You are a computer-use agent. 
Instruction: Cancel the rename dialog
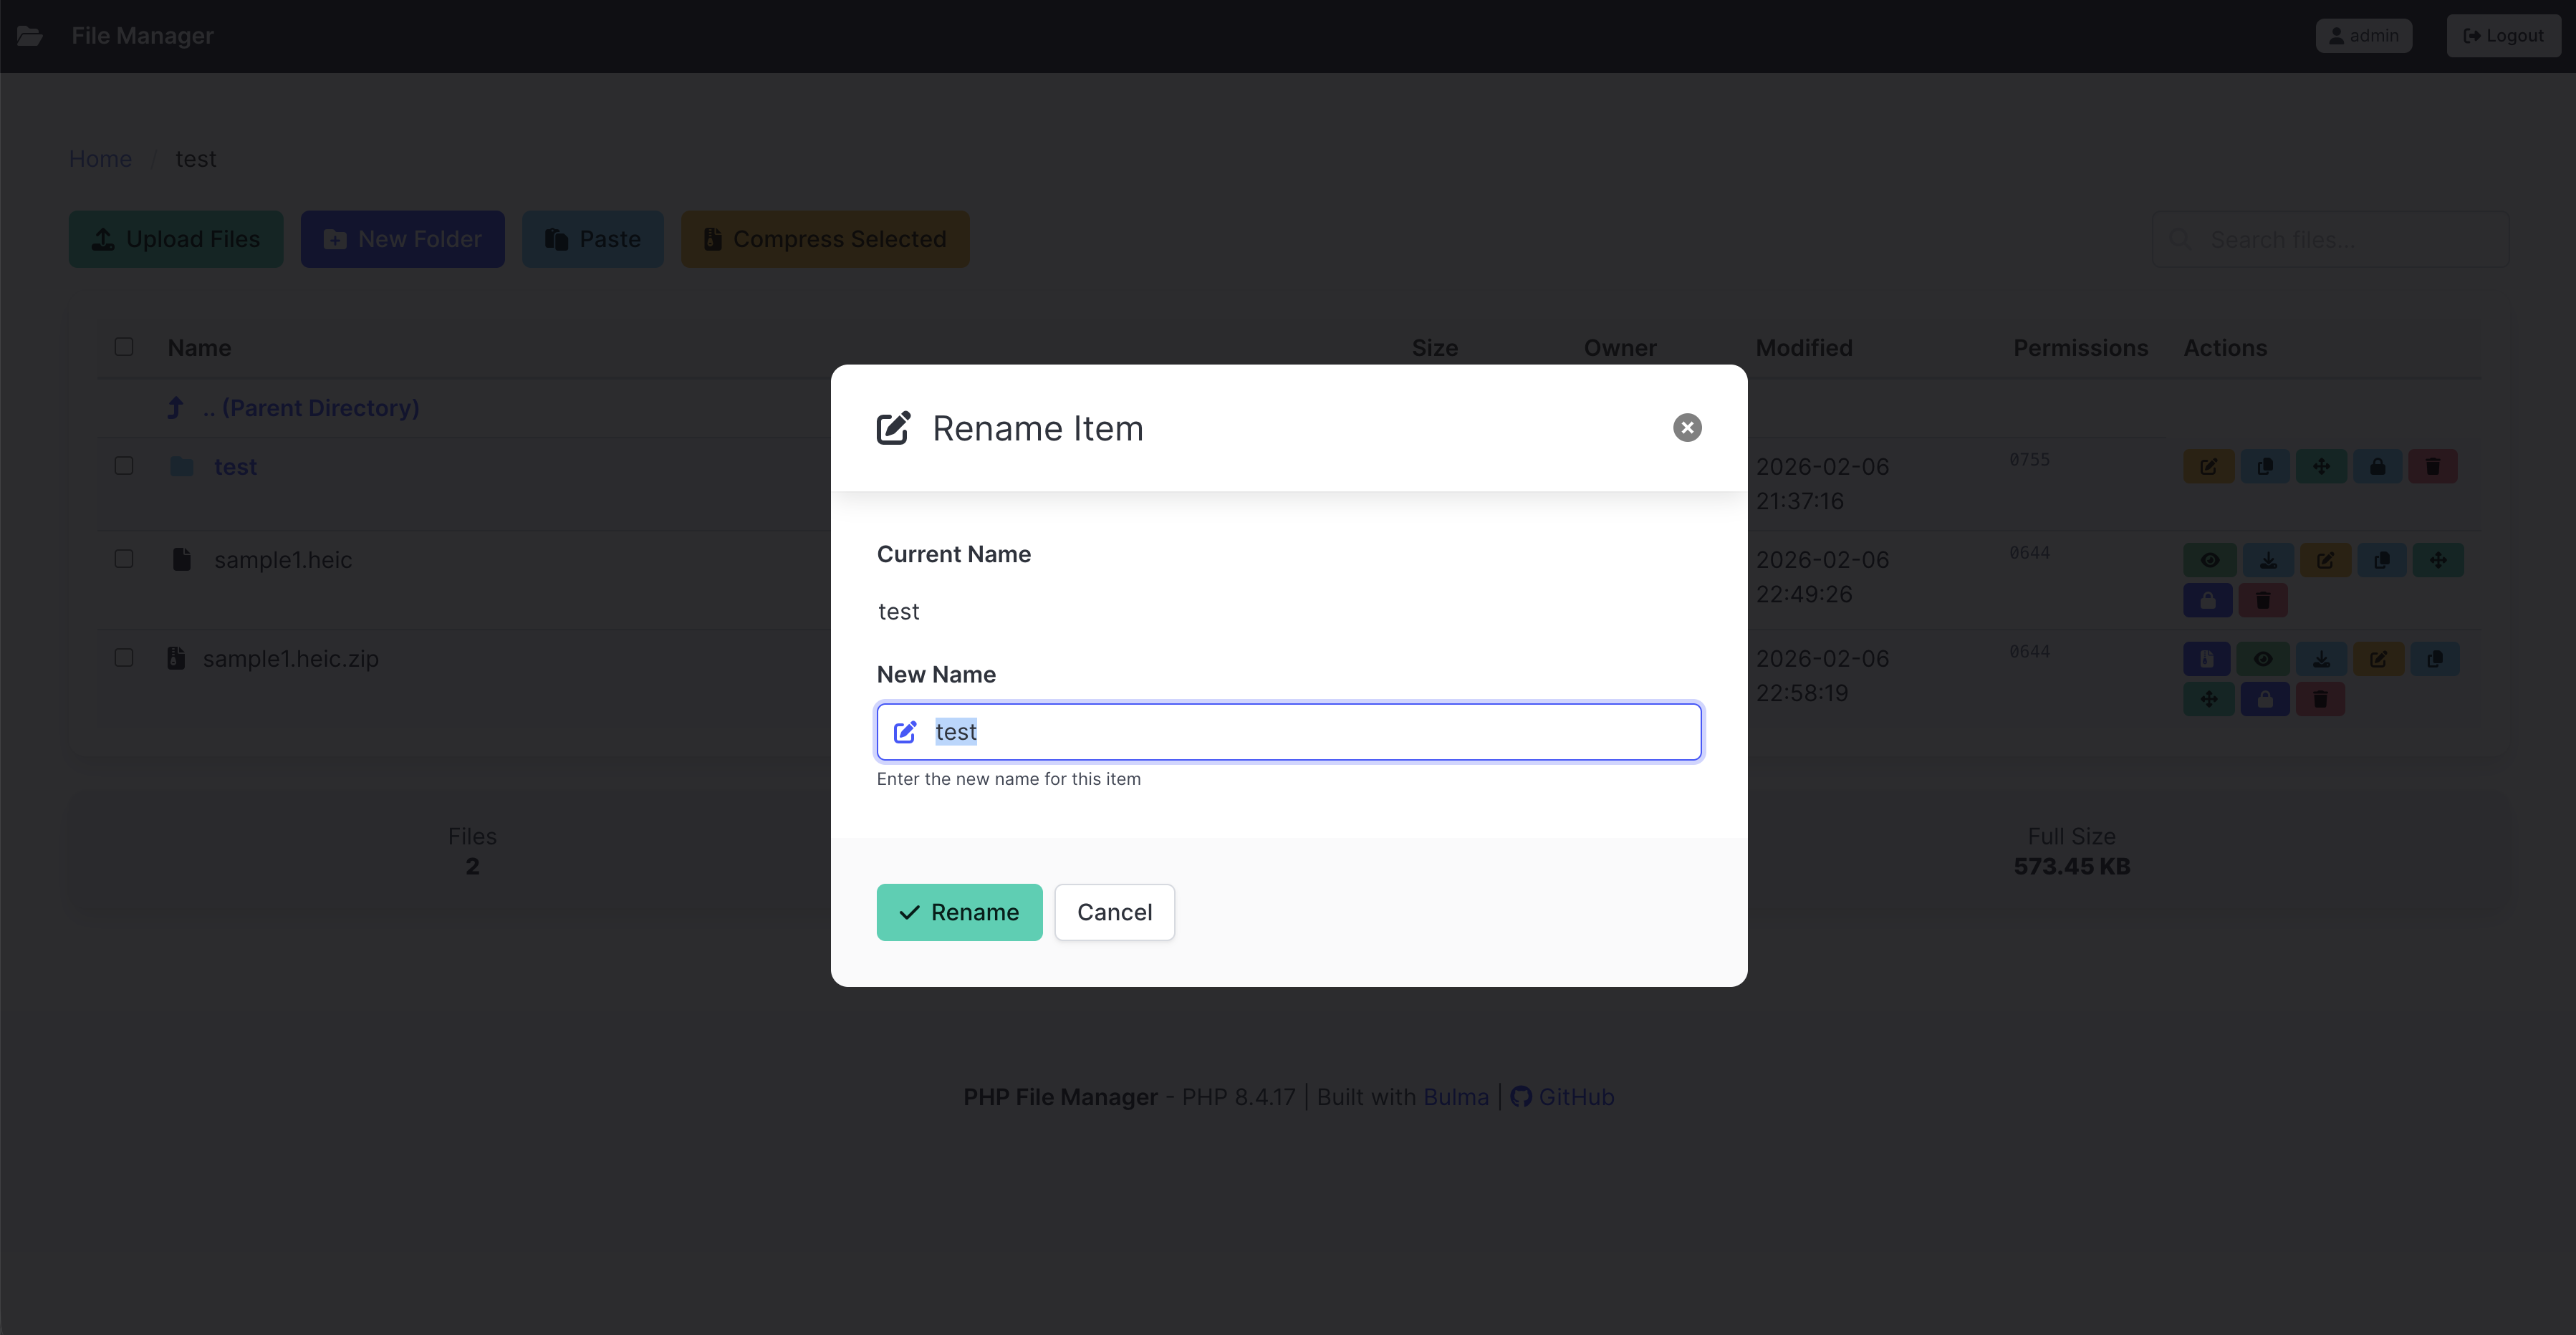coord(1114,912)
